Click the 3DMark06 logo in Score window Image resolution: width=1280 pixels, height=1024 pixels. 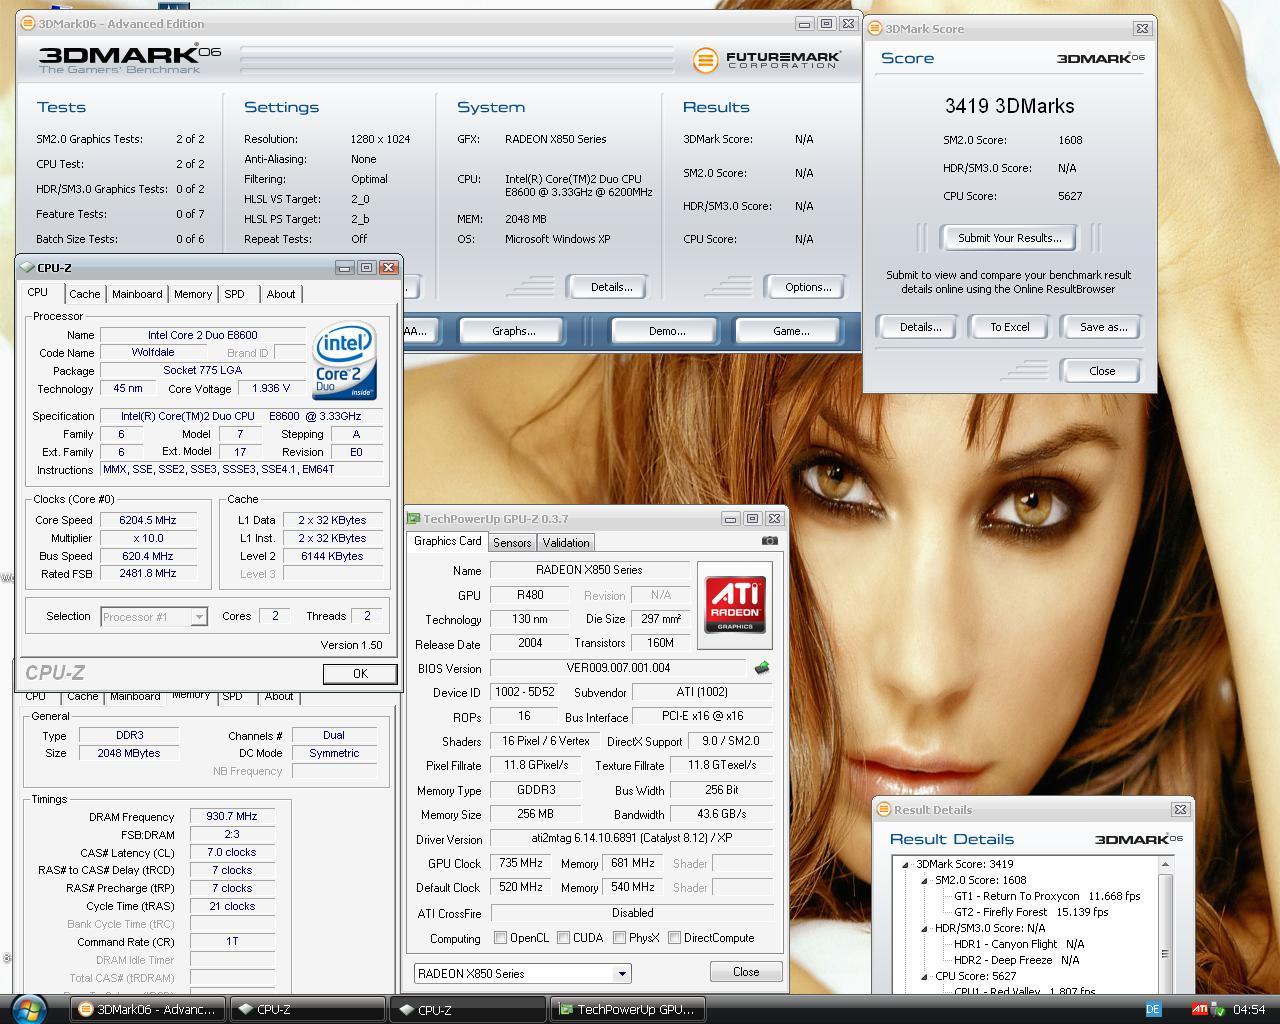pos(1101,58)
